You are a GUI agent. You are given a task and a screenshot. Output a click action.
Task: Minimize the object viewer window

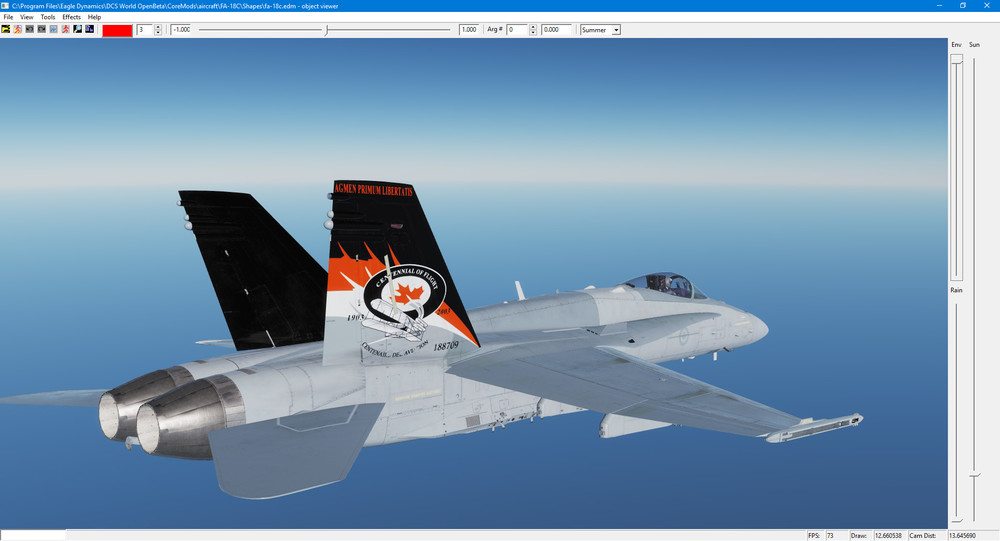click(939, 6)
